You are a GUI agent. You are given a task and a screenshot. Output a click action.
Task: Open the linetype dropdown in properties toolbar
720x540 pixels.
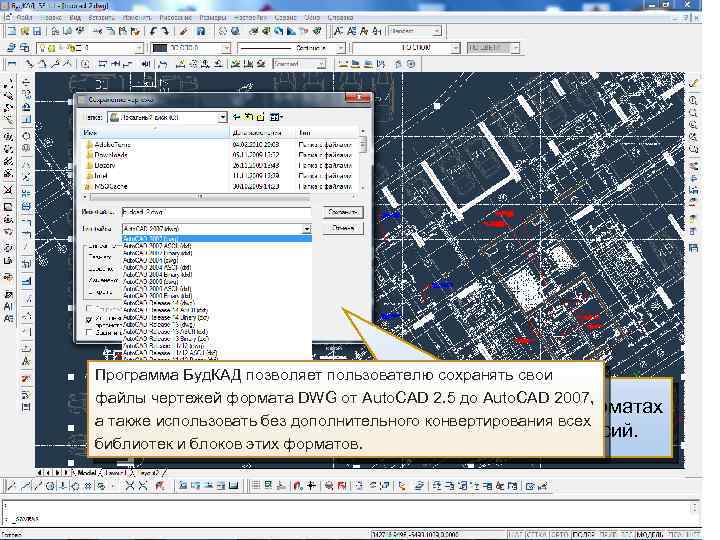tap(340, 47)
